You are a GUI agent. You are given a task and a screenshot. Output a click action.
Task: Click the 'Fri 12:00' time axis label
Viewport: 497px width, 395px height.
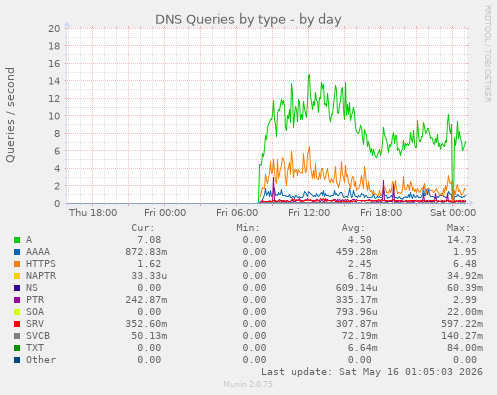click(x=309, y=213)
